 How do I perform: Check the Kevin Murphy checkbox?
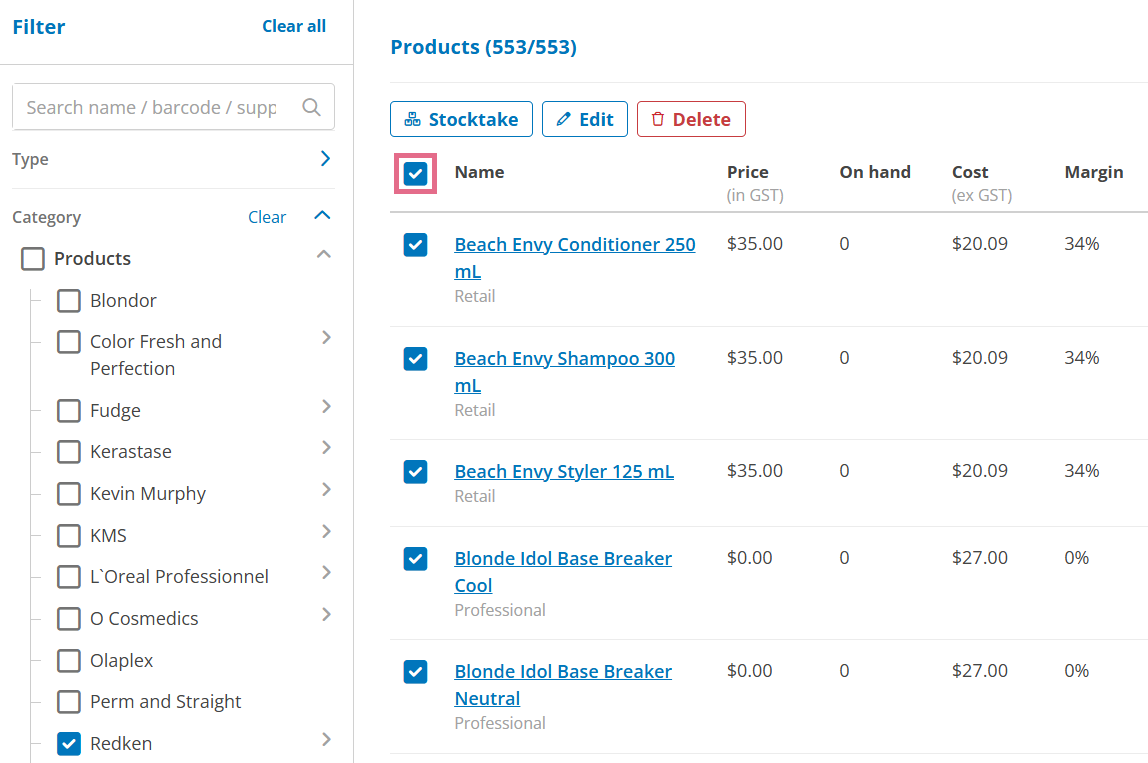pos(69,494)
